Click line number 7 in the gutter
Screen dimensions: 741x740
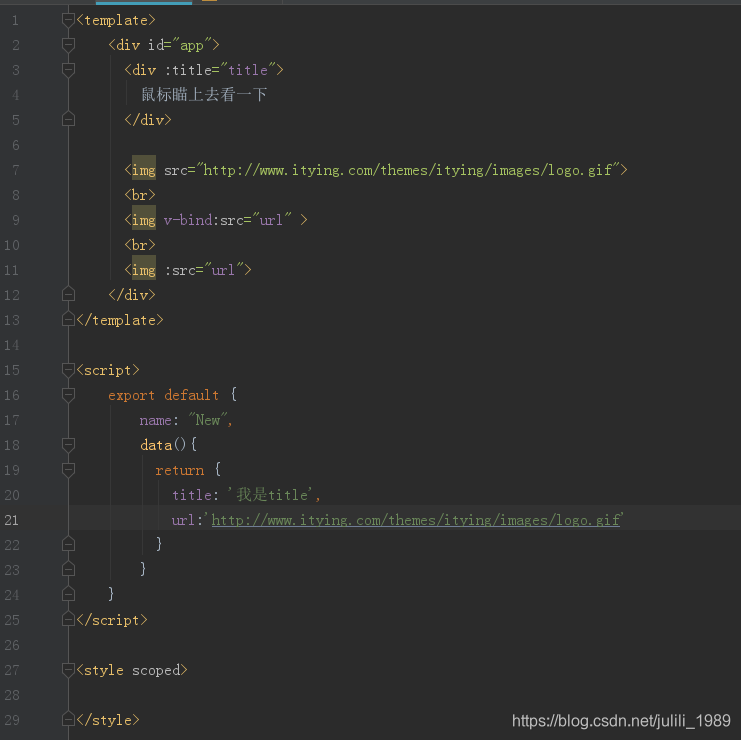[16, 170]
